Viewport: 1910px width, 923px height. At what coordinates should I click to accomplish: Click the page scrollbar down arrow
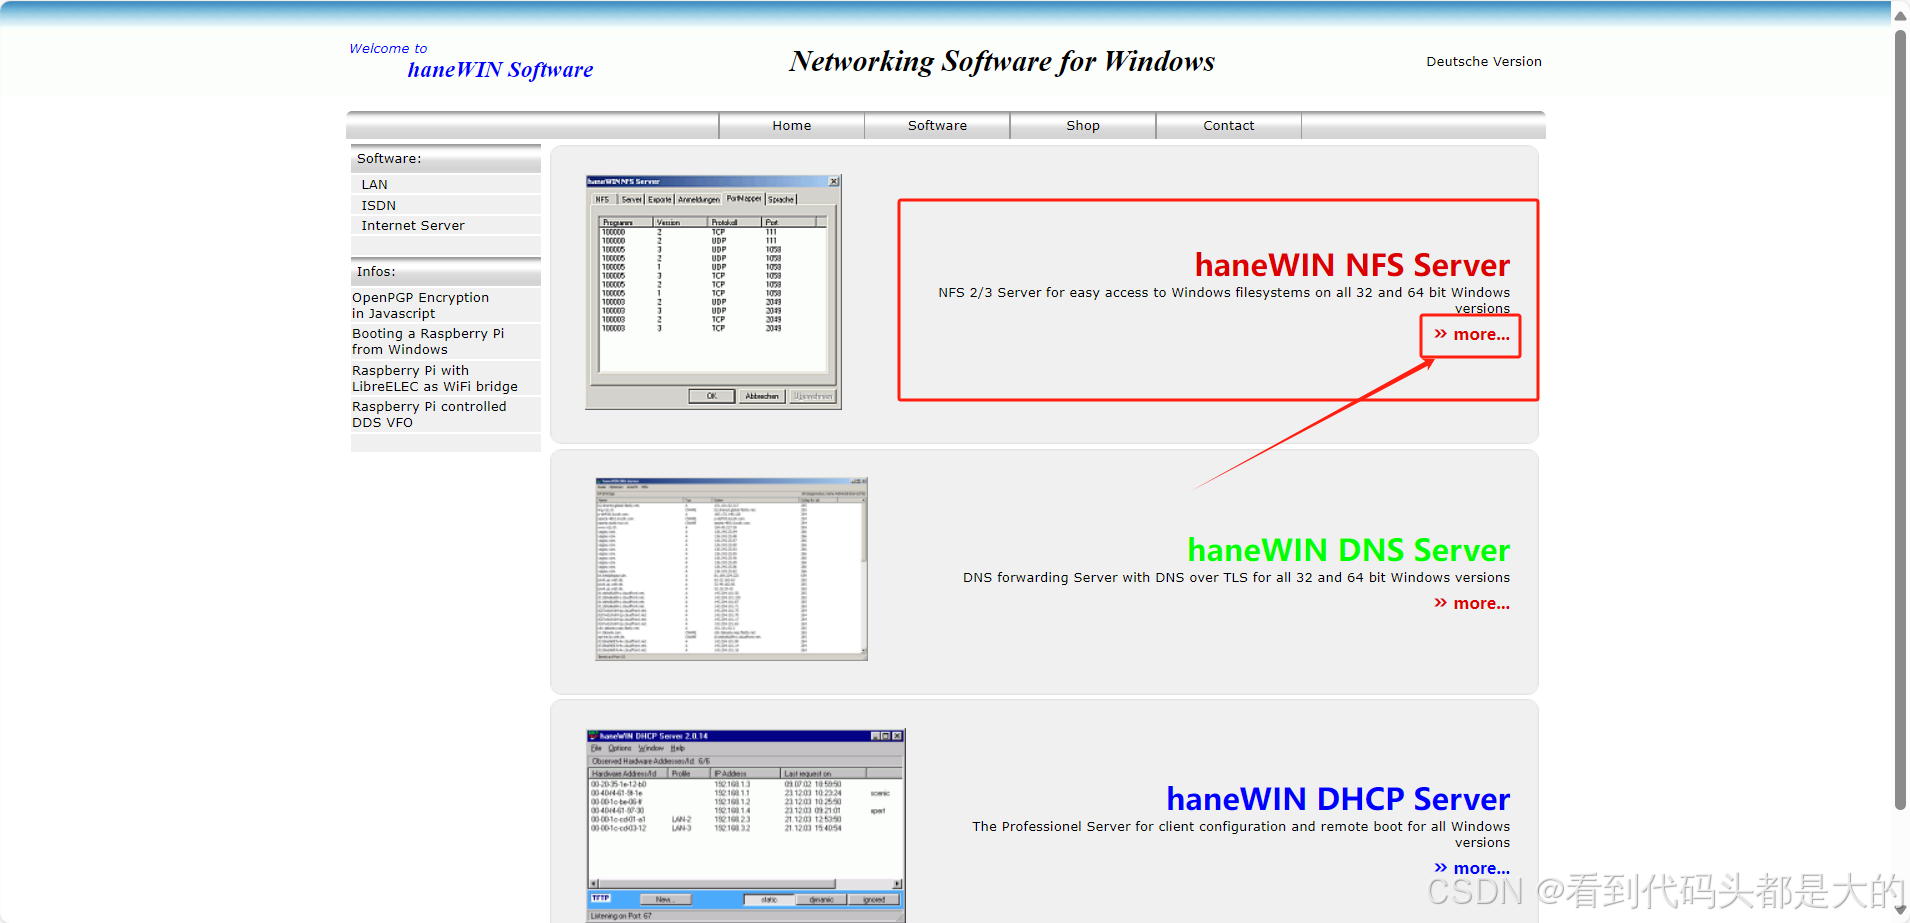click(1898, 911)
